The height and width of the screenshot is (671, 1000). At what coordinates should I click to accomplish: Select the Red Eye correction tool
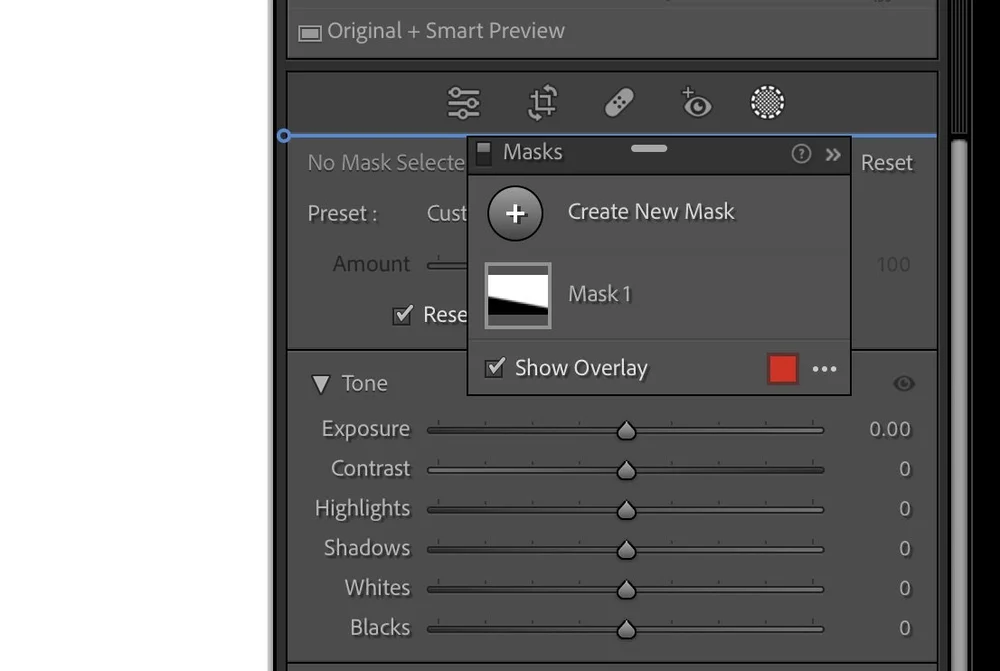(696, 103)
